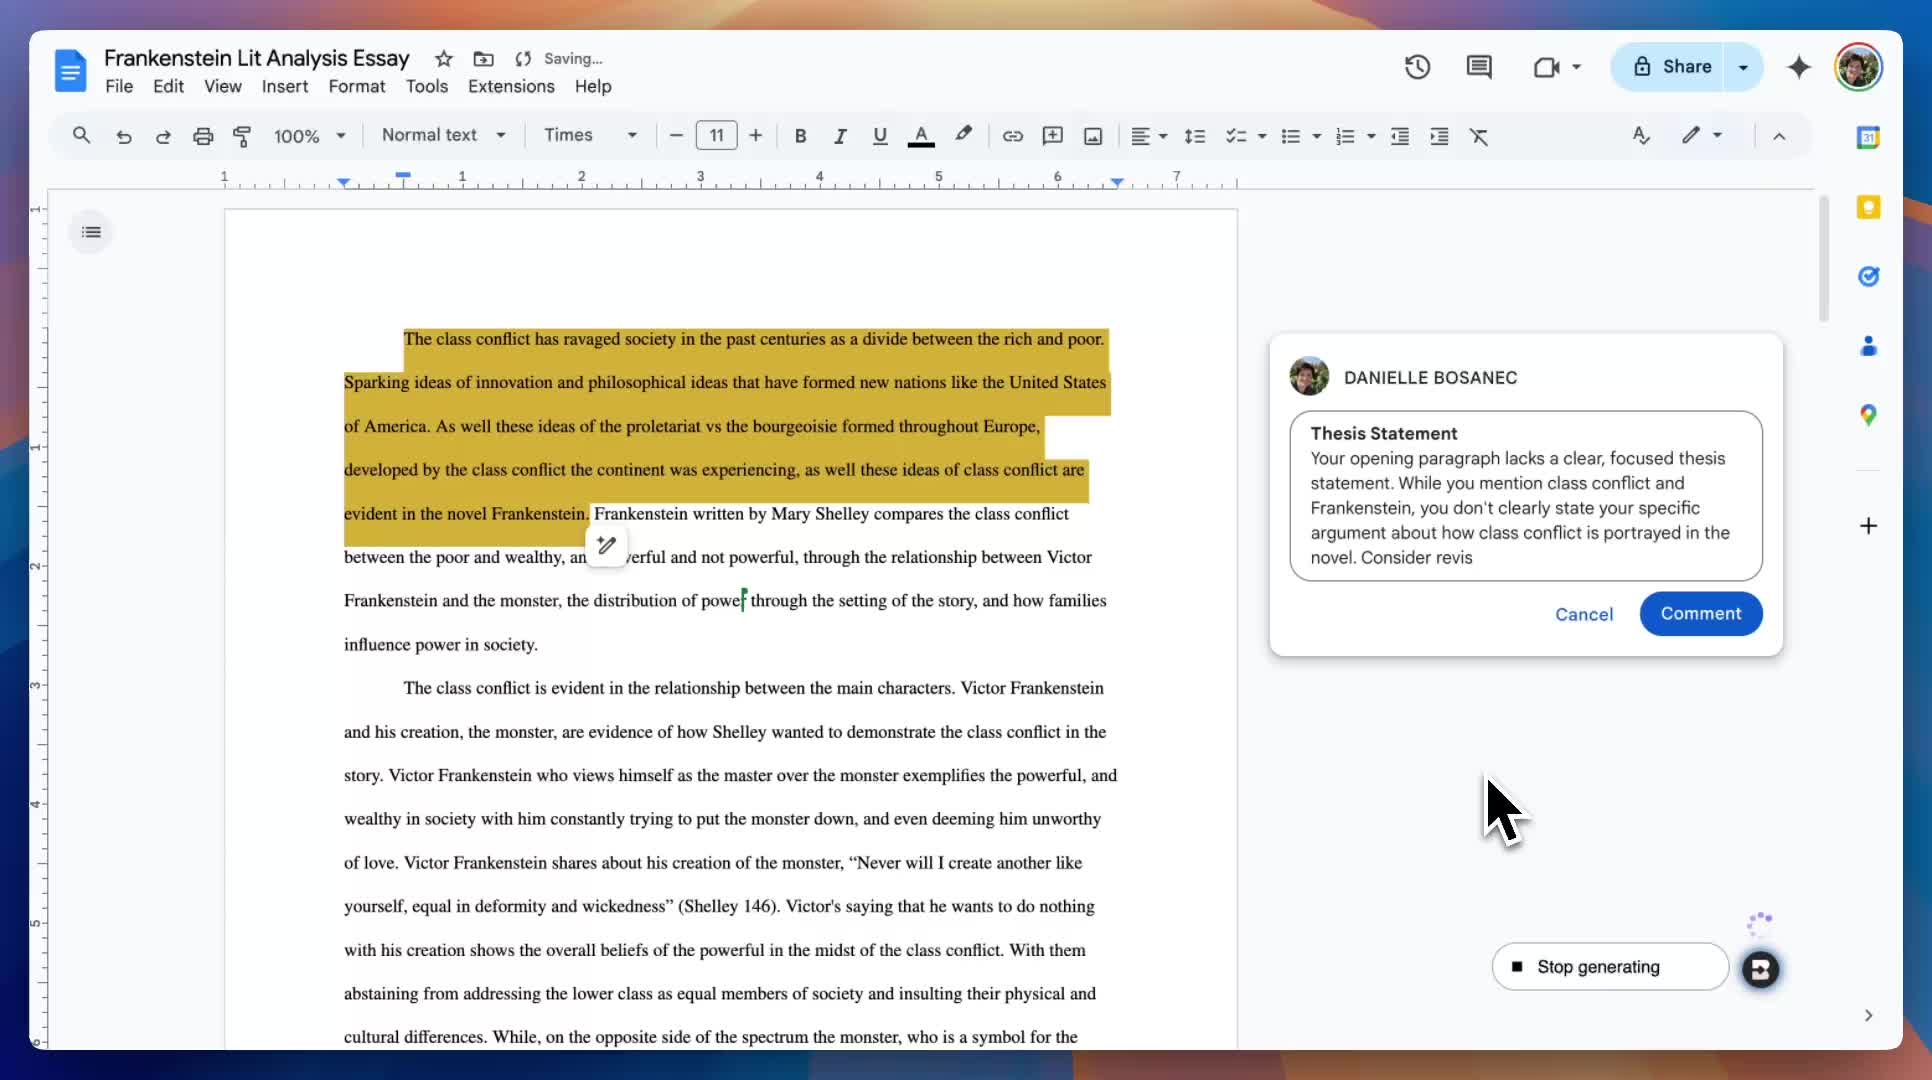This screenshot has height=1080, width=1932.
Task: Open the numbered list options arrow
Action: tap(1371, 136)
